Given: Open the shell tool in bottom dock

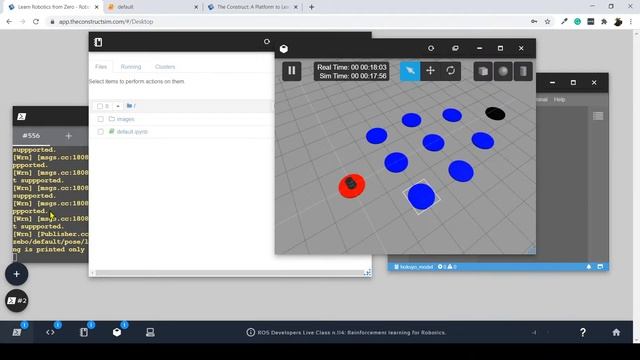Looking at the screenshot, I should click(17, 332).
